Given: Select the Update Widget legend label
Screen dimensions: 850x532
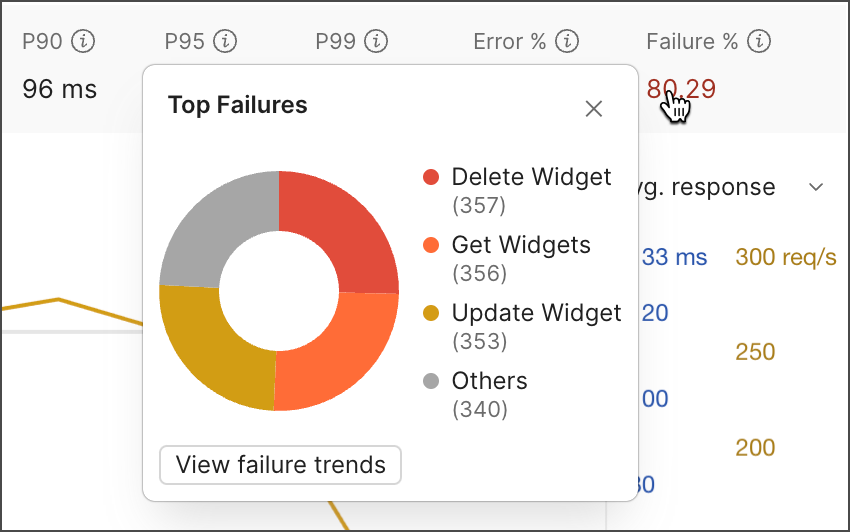Looking at the screenshot, I should coord(536,314).
